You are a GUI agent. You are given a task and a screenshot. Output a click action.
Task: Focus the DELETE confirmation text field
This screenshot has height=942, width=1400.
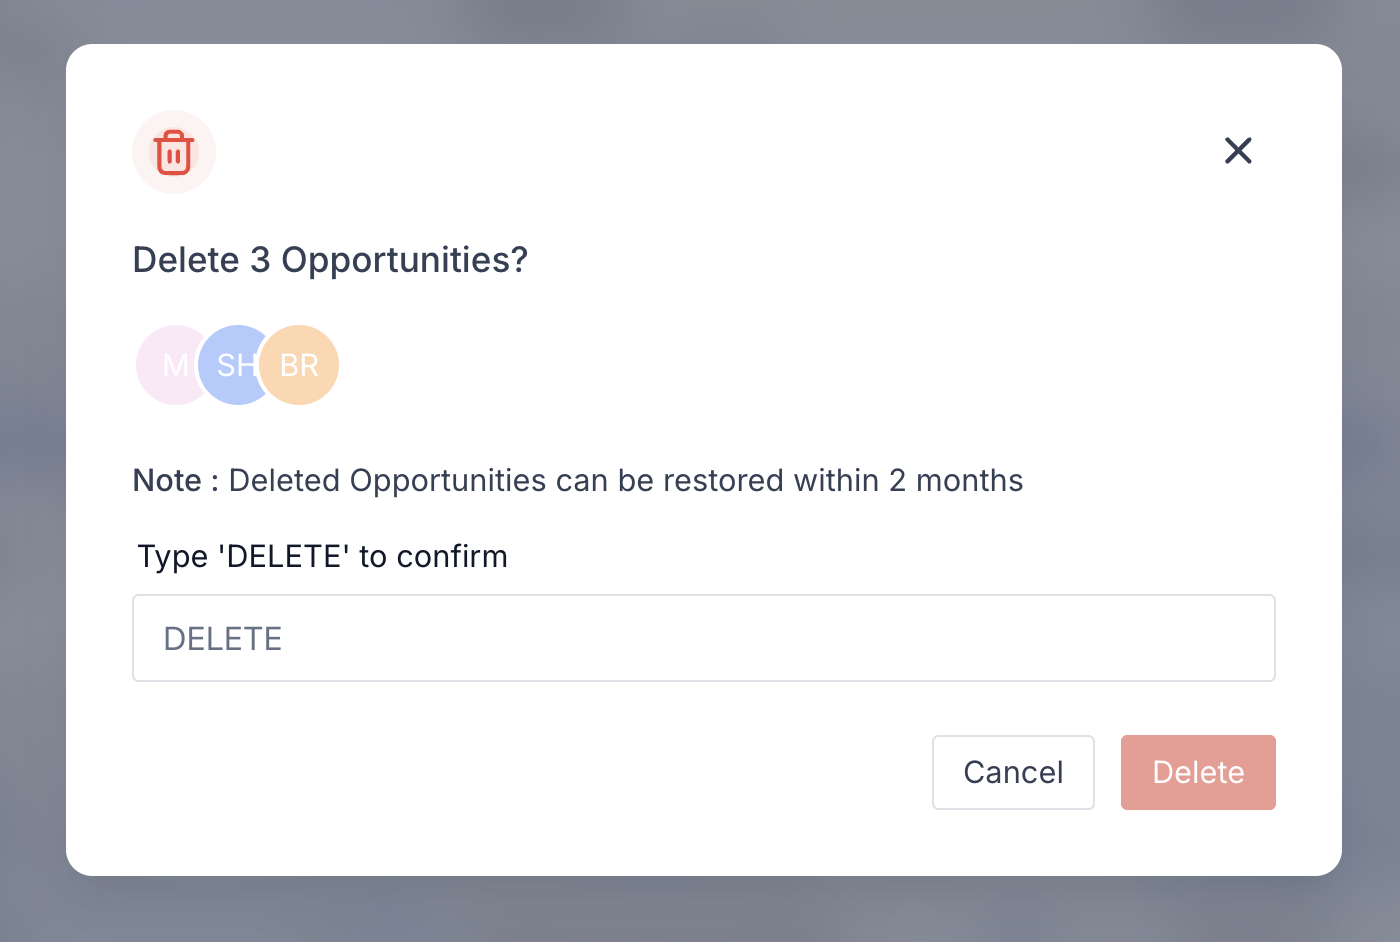click(703, 638)
